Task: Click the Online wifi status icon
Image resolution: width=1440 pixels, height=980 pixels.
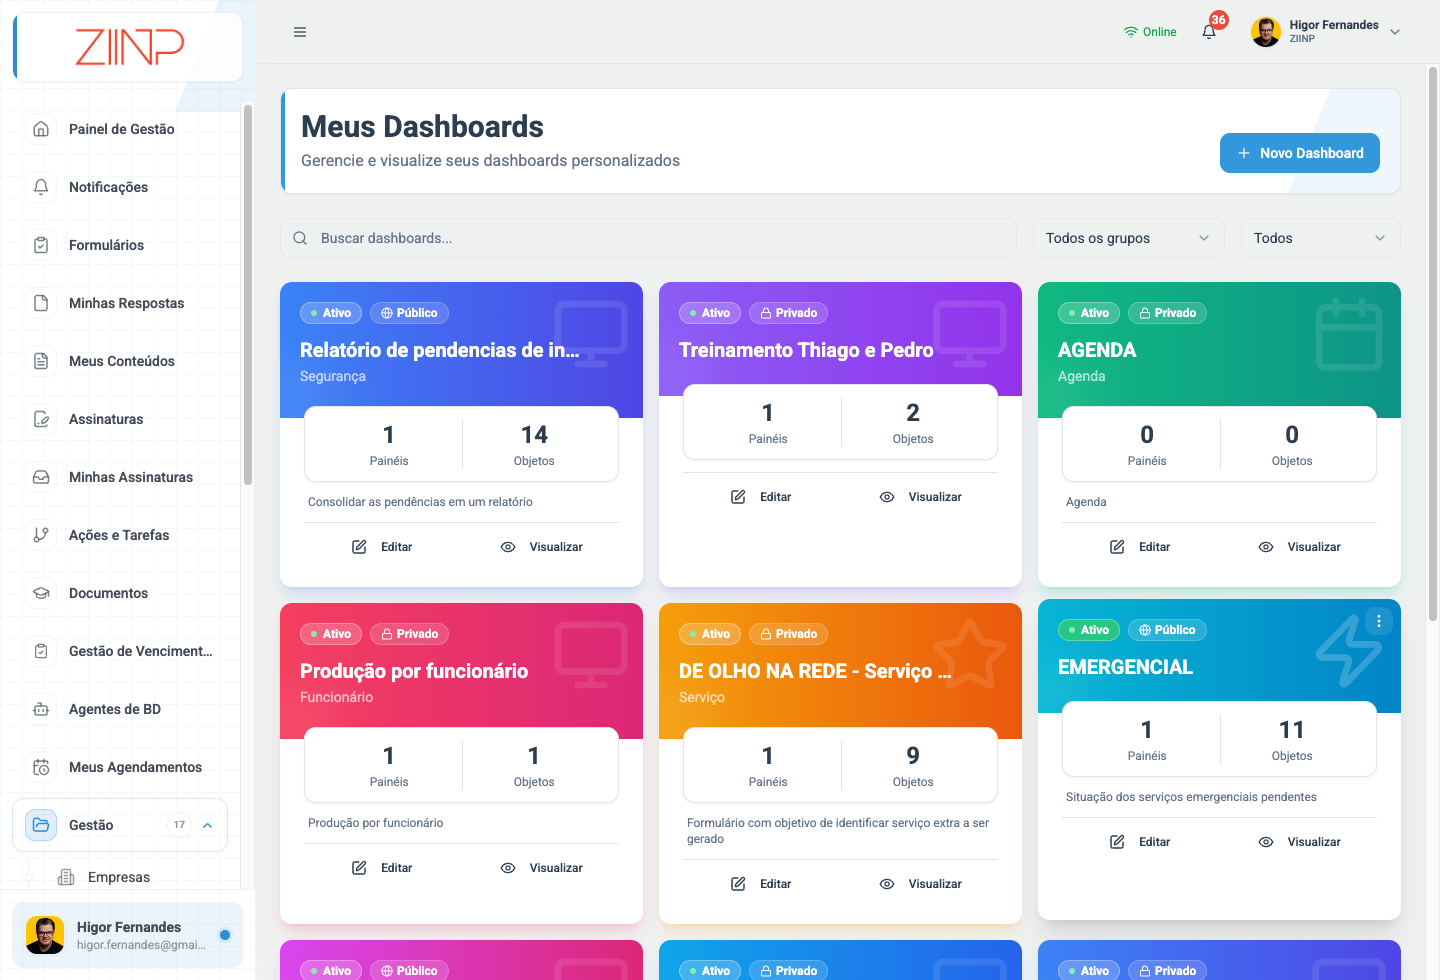Action: [1131, 32]
